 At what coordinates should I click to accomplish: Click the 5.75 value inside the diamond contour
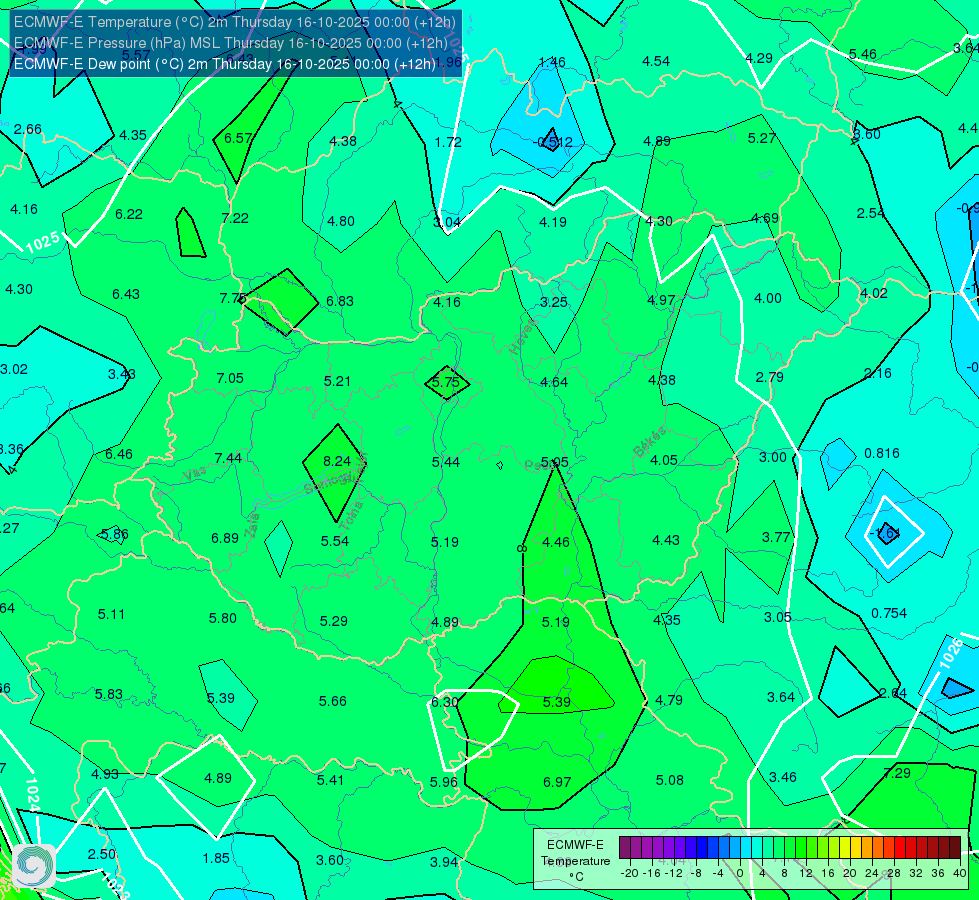coord(446,382)
